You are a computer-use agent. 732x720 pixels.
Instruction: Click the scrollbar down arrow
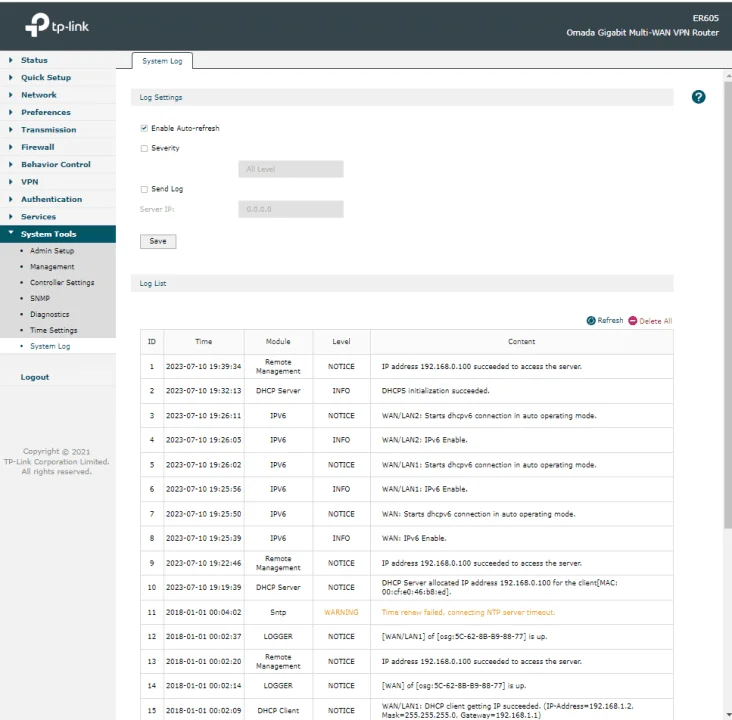[x=728, y=714]
